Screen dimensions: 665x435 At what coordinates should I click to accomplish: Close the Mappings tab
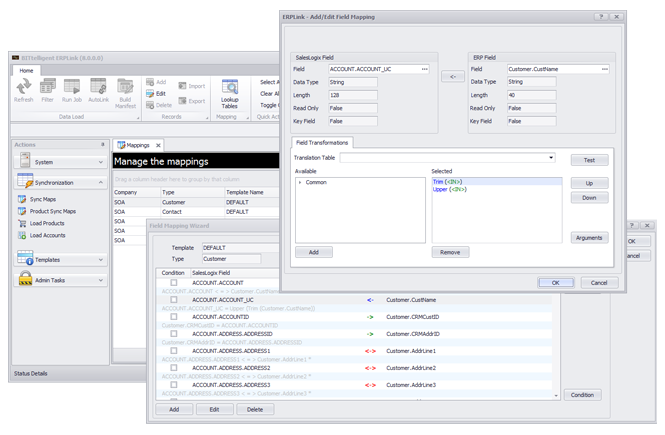click(158, 145)
